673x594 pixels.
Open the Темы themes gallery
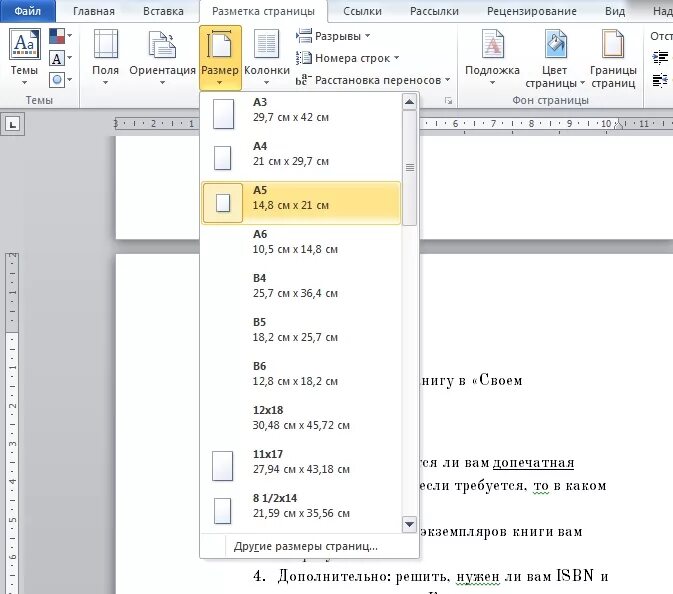tap(24, 56)
